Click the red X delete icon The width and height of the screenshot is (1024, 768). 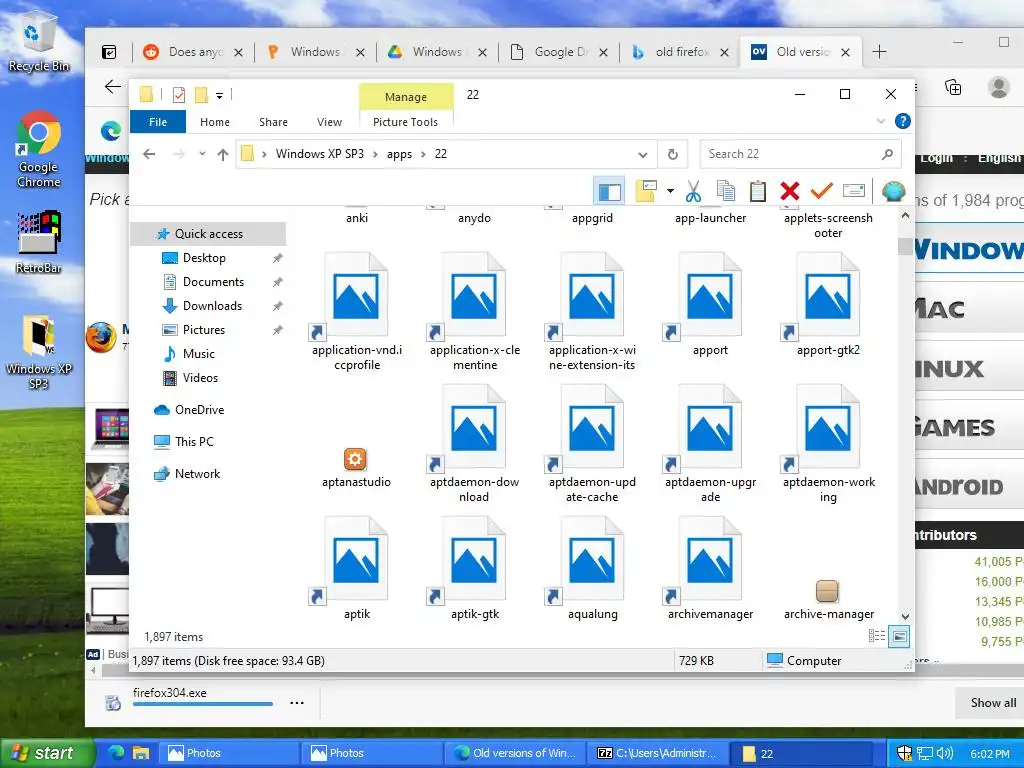[x=790, y=191]
